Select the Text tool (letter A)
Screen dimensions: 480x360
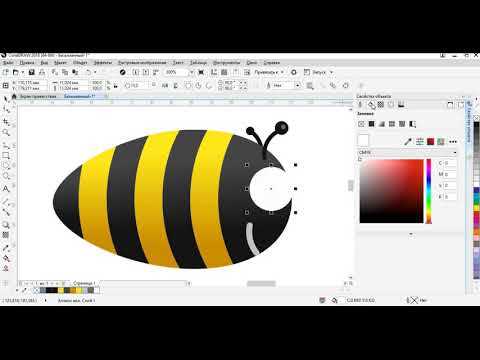[6, 189]
